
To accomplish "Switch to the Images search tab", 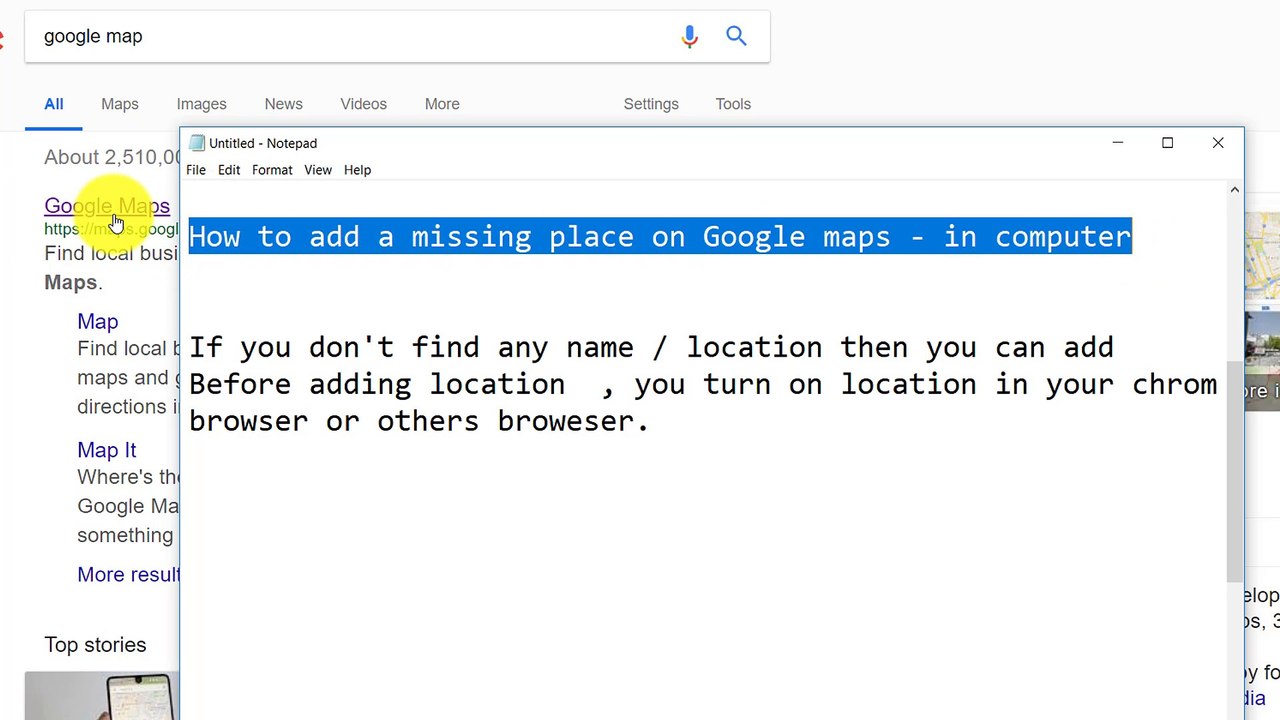I will (202, 104).
